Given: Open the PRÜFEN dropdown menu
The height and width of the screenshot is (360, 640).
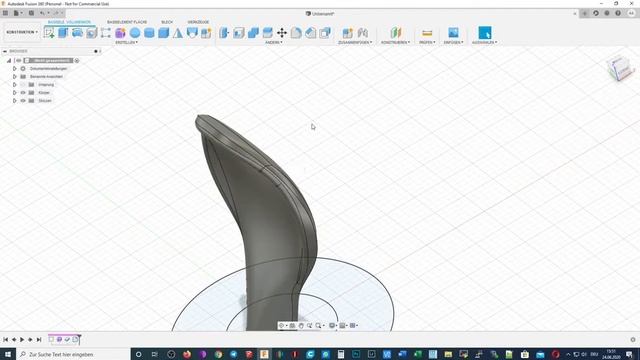Looking at the screenshot, I should pyautogui.click(x=427, y=42).
